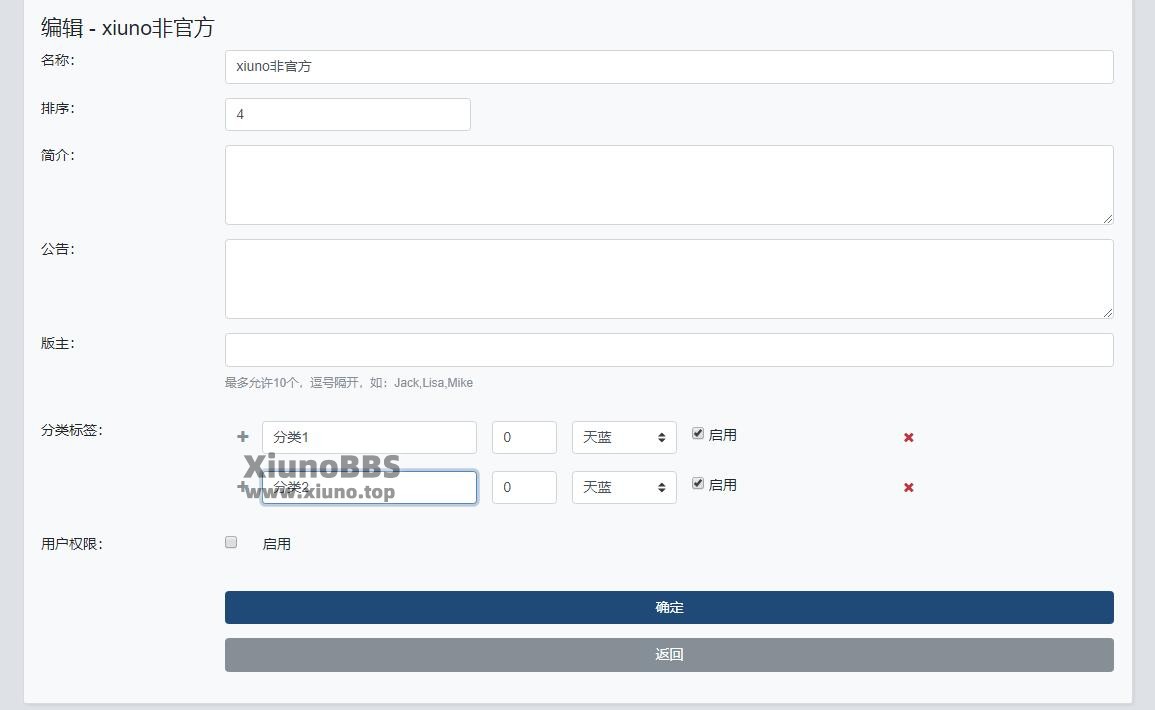Screen dimensions: 1155x710
Task: Click the plus icon beside 分类1
Action: click(x=242, y=437)
